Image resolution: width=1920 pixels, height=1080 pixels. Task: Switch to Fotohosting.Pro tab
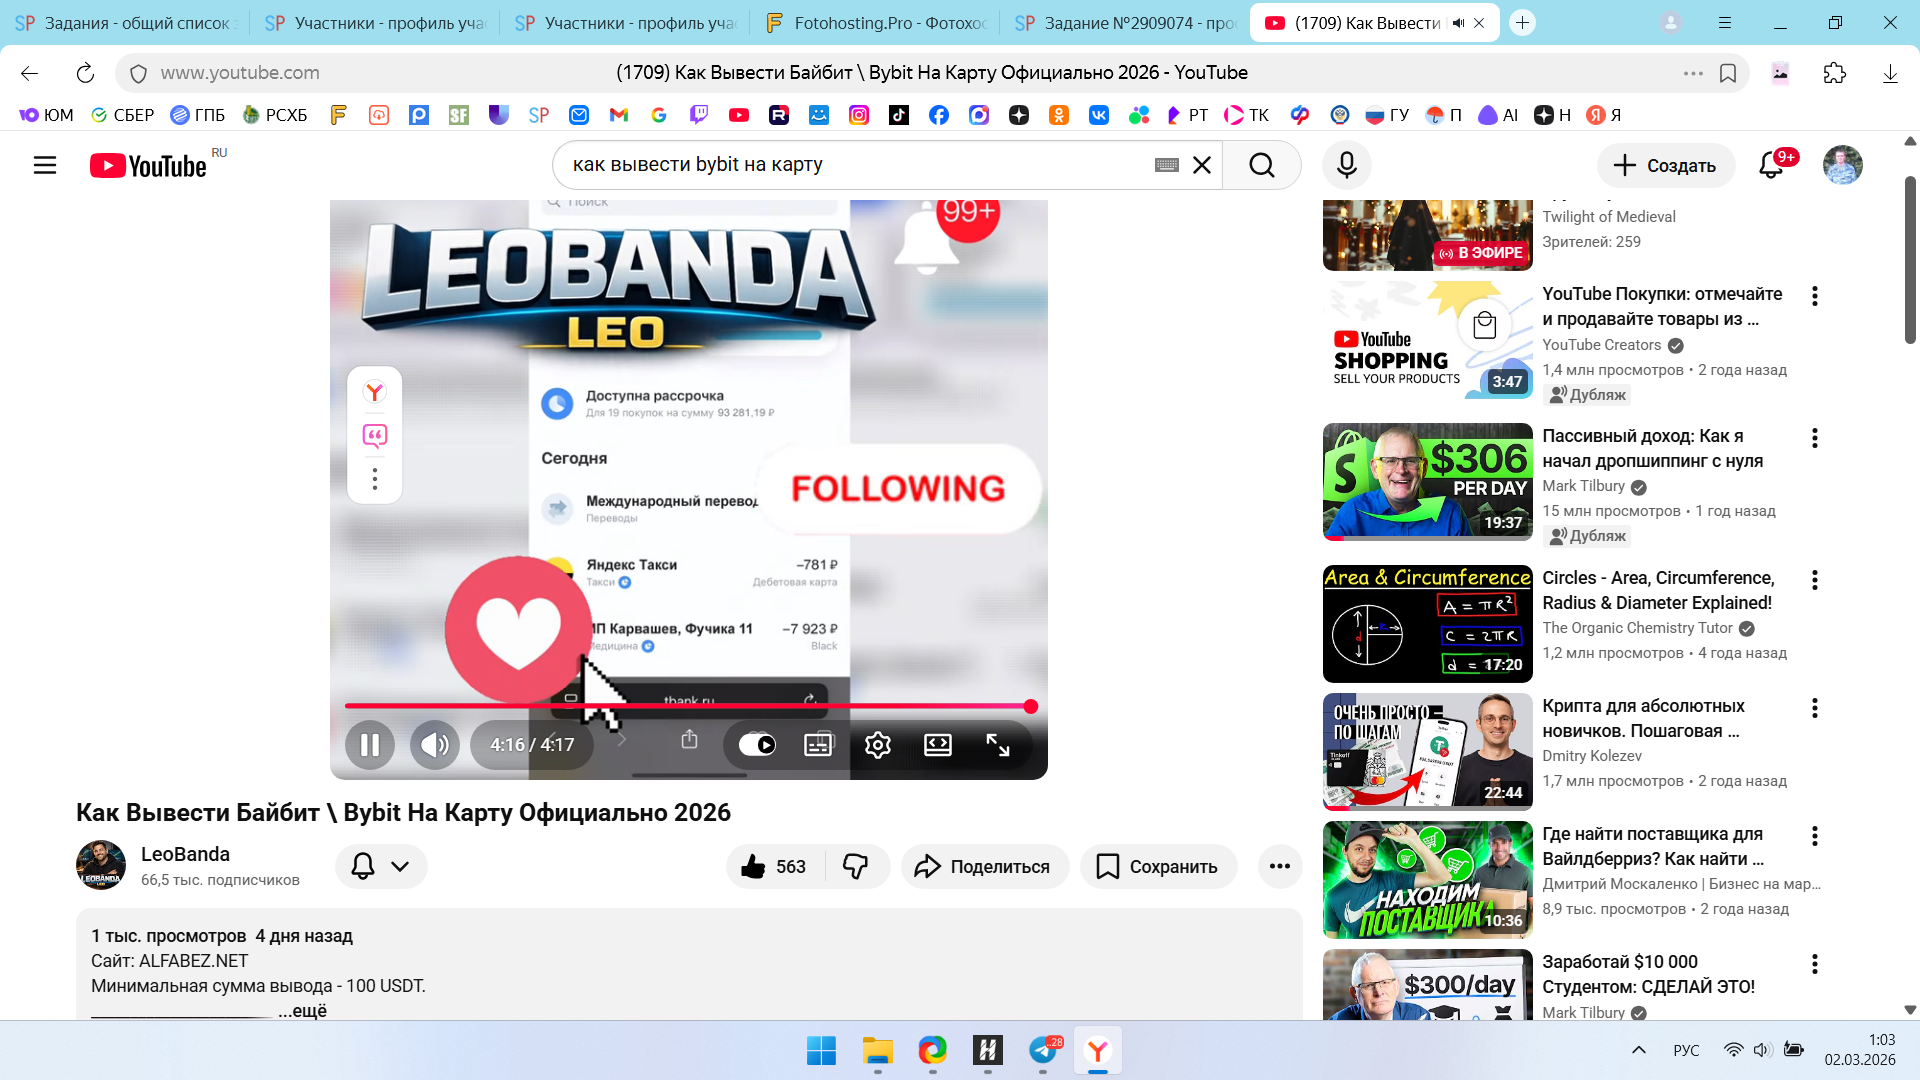(x=874, y=23)
